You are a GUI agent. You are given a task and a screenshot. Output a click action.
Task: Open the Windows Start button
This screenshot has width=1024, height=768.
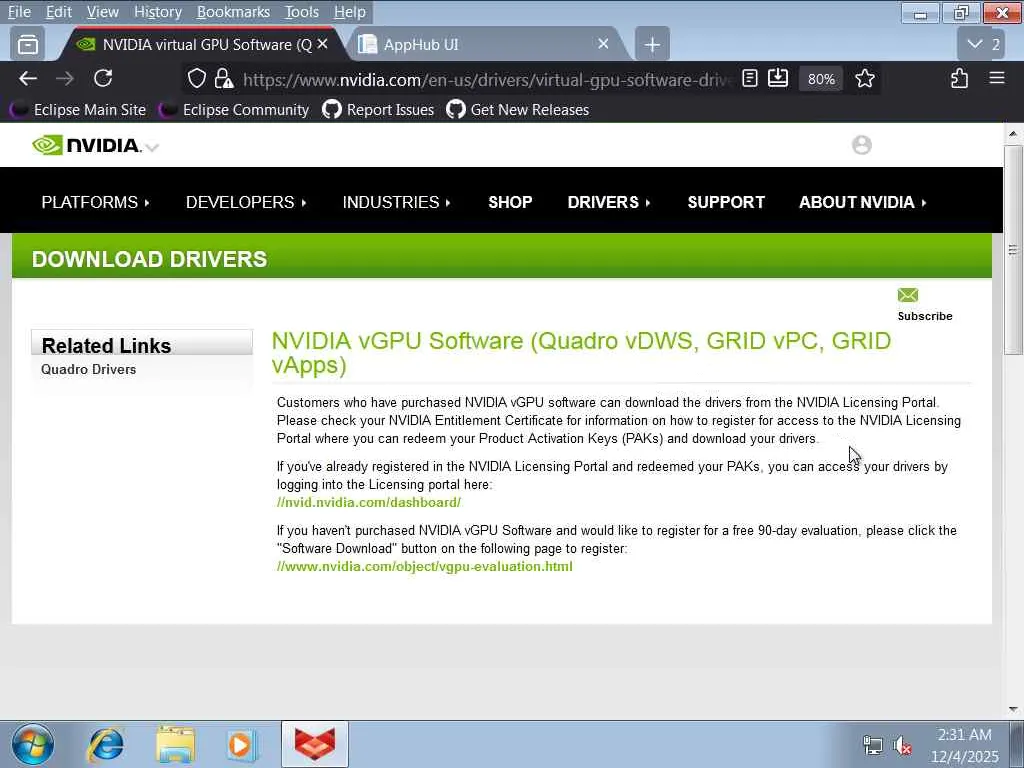(x=32, y=744)
